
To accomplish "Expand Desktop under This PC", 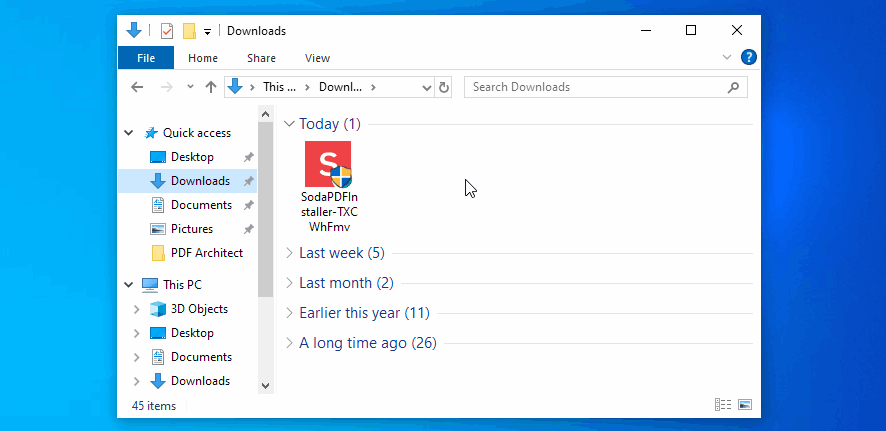I will coord(136,333).
